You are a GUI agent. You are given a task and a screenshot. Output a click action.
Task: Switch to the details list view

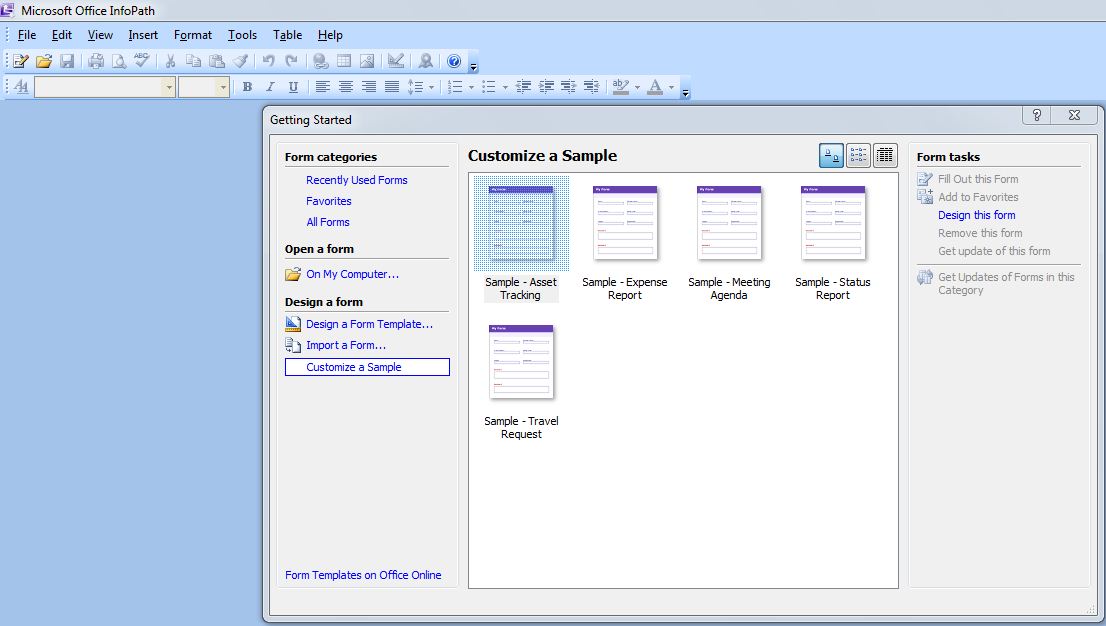pyautogui.click(x=885, y=155)
